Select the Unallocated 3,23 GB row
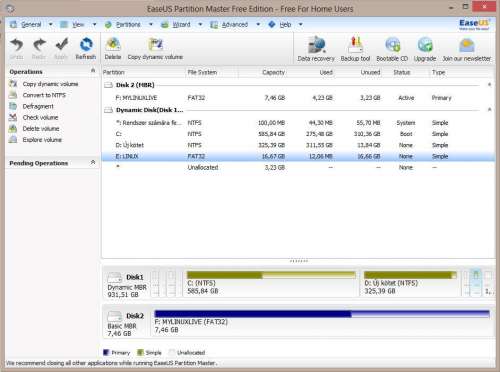The width and height of the screenshot is (500, 372). click(298, 167)
